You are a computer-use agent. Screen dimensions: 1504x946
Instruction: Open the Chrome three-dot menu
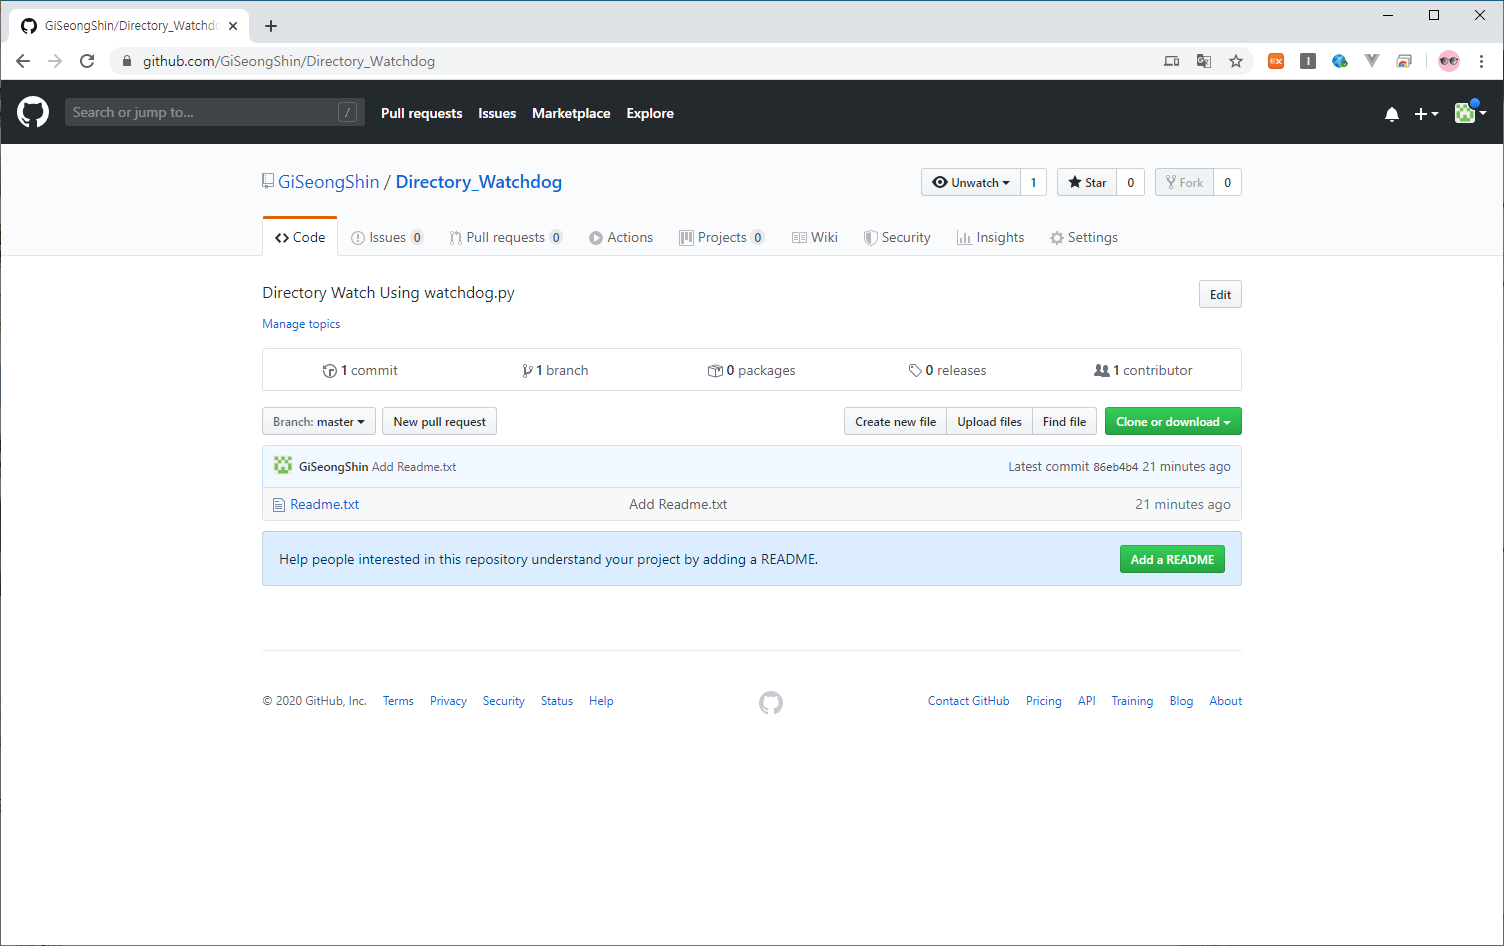click(1481, 61)
